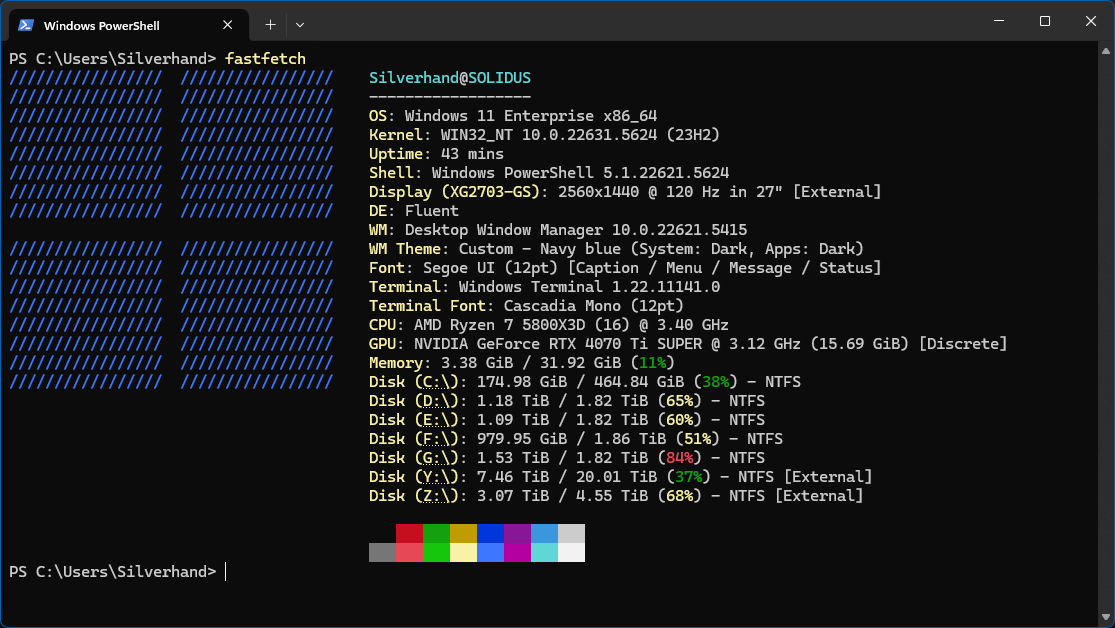The image size is (1115, 628).
Task: Click the PowerShell icon in the tab
Action: (x=26, y=25)
